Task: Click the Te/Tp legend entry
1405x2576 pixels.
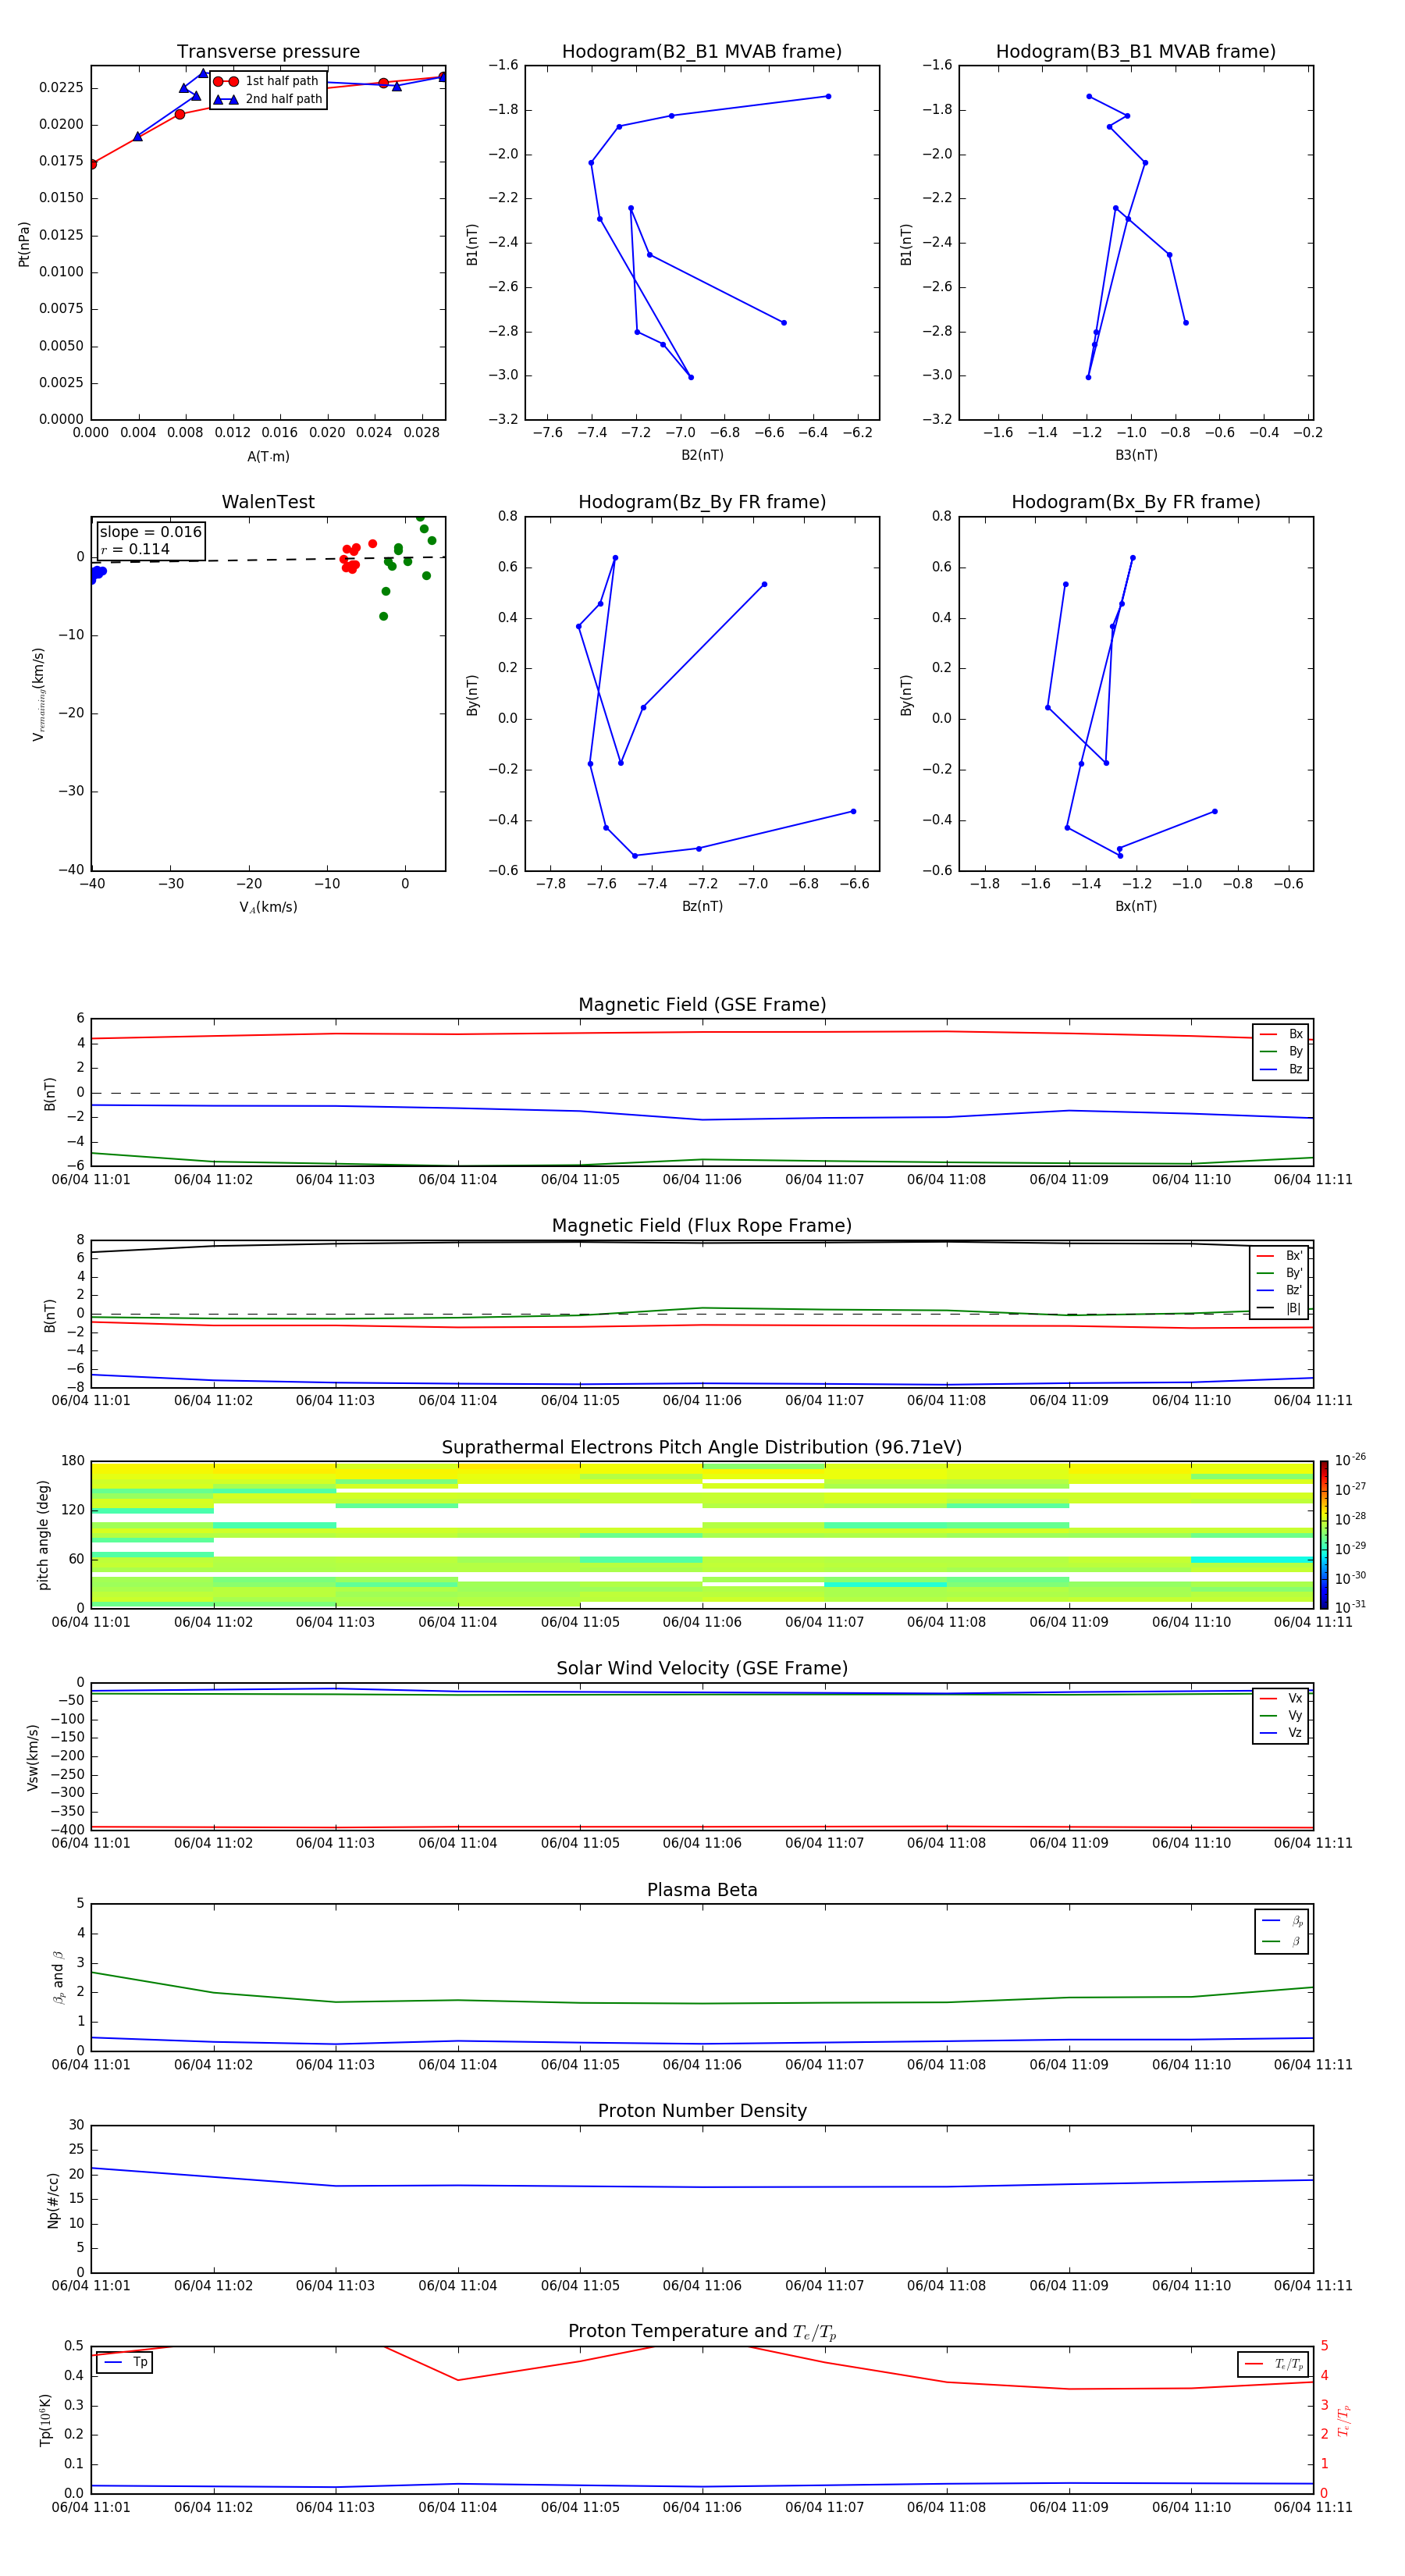Action: click(1273, 2364)
